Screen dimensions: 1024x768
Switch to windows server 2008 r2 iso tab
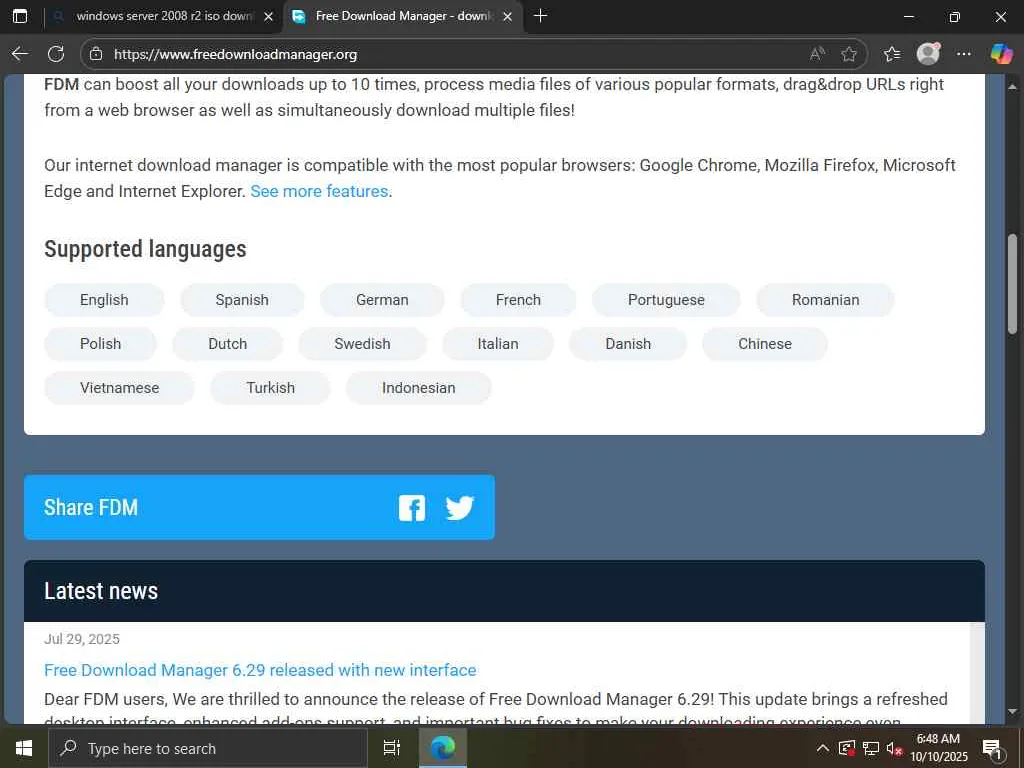(x=164, y=16)
